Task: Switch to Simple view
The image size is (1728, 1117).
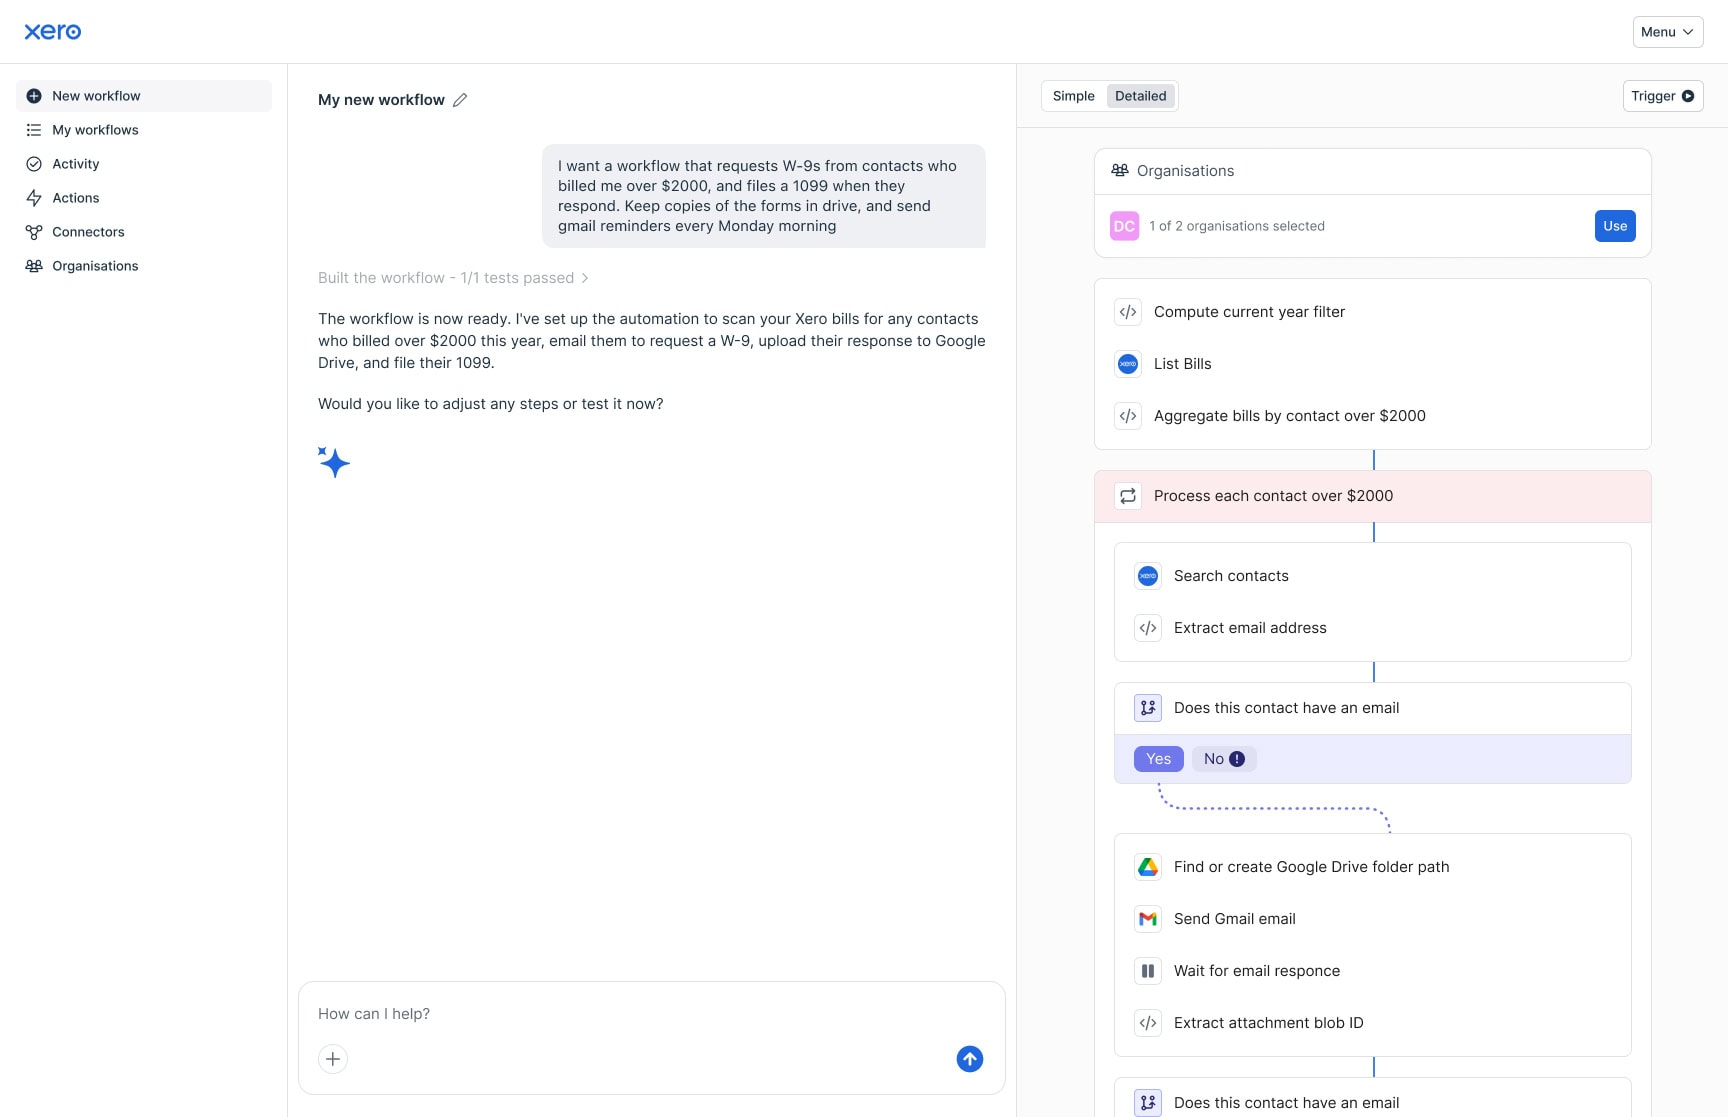Action: click(x=1074, y=96)
